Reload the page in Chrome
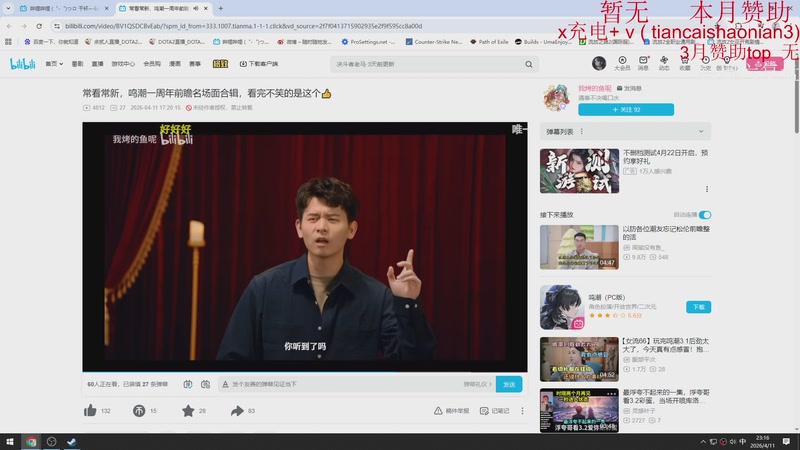The width and height of the screenshot is (800, 450). pos(39,26)
